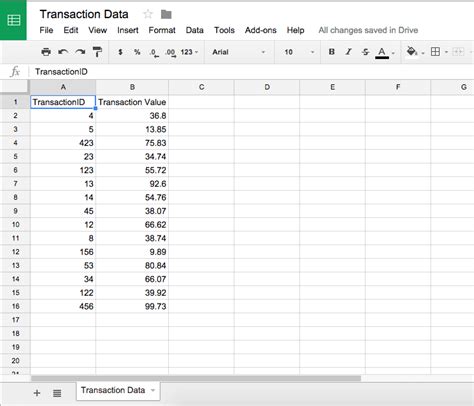Decrease decimal places
Screen dimensions: 474x406
pyautogui.click(x=154, y=52)
